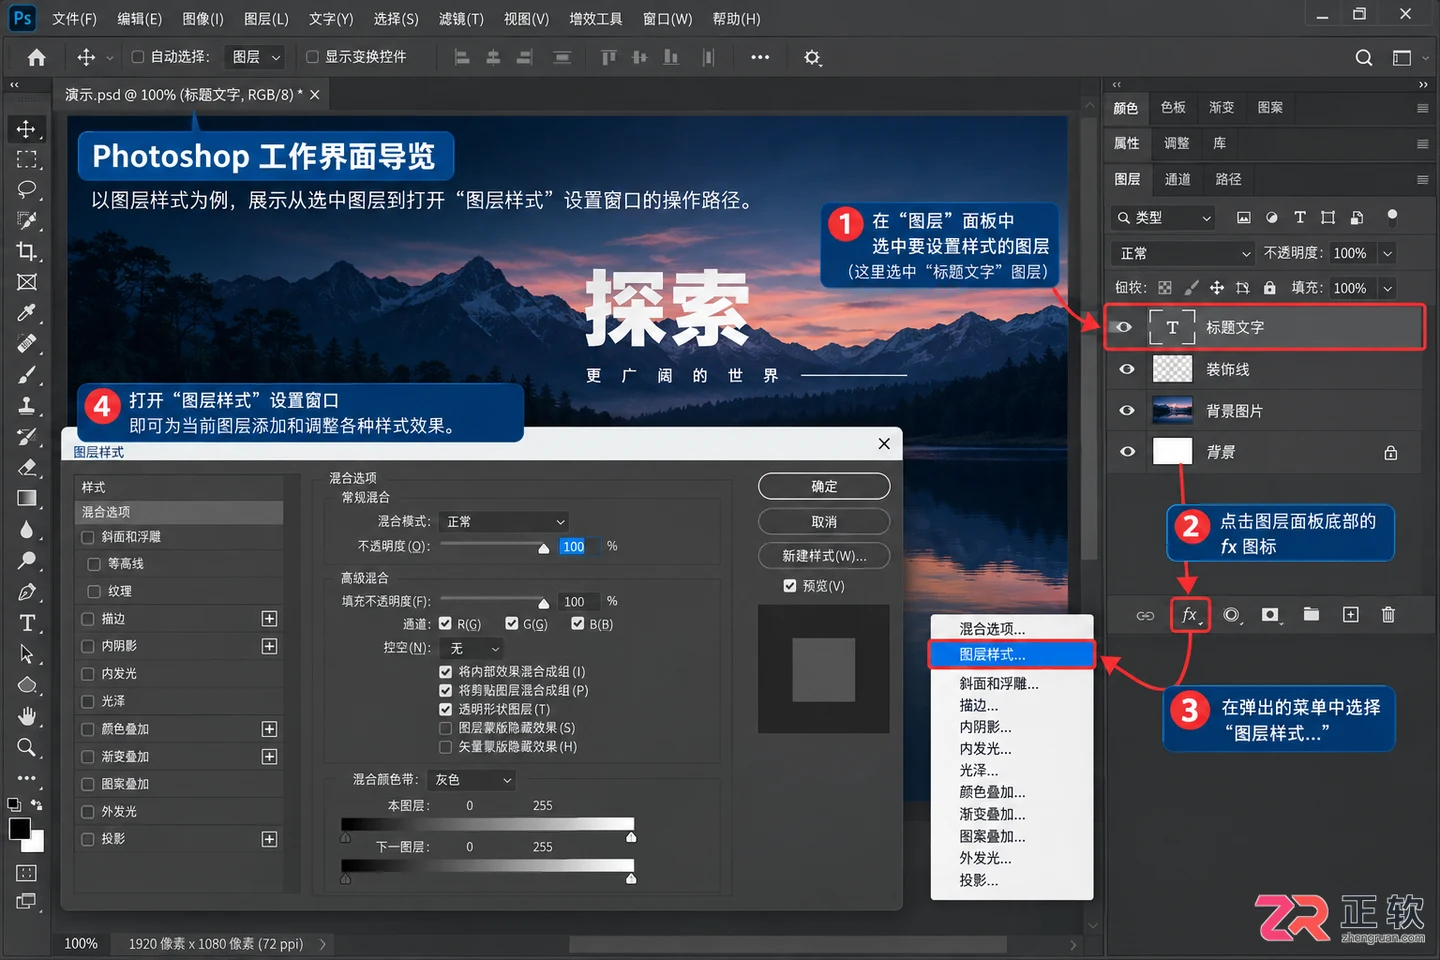Toggle 预览(V) checkbox
Screen dimensions: 1440x960
coord(790,586)
